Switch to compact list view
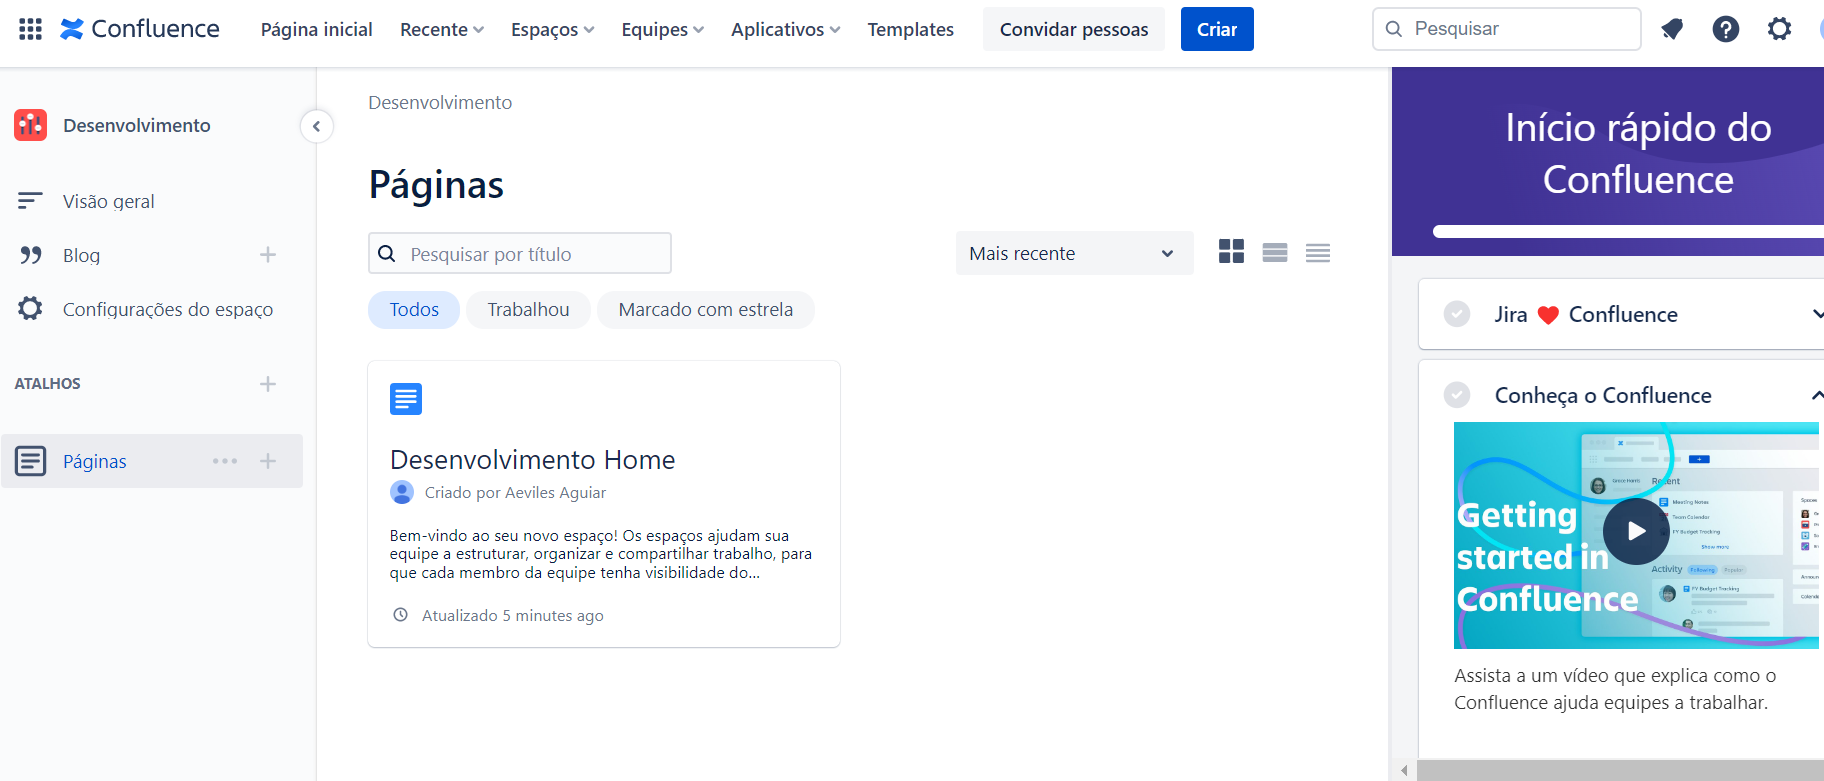Image resolution: width=1824 pixels, height=781 pixels. pyautogui.click(x=1318, y=253)
